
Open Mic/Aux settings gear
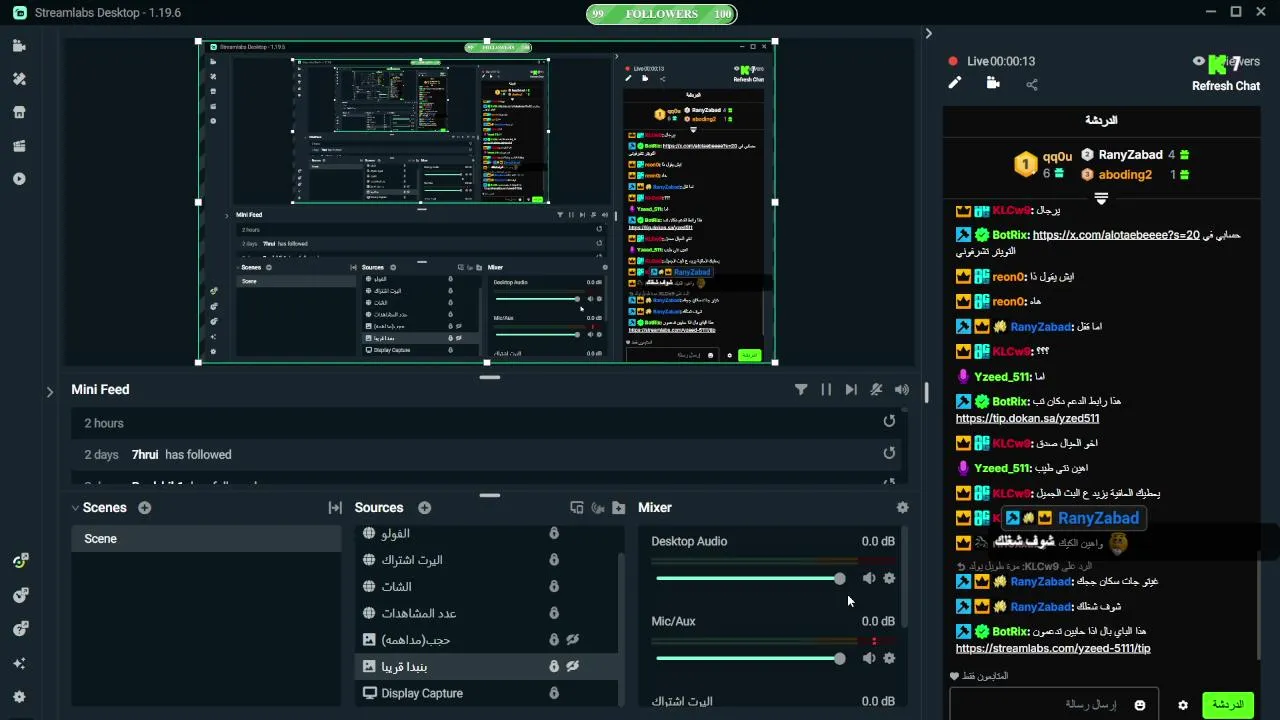pyautogui.click(x=889, y=658)
